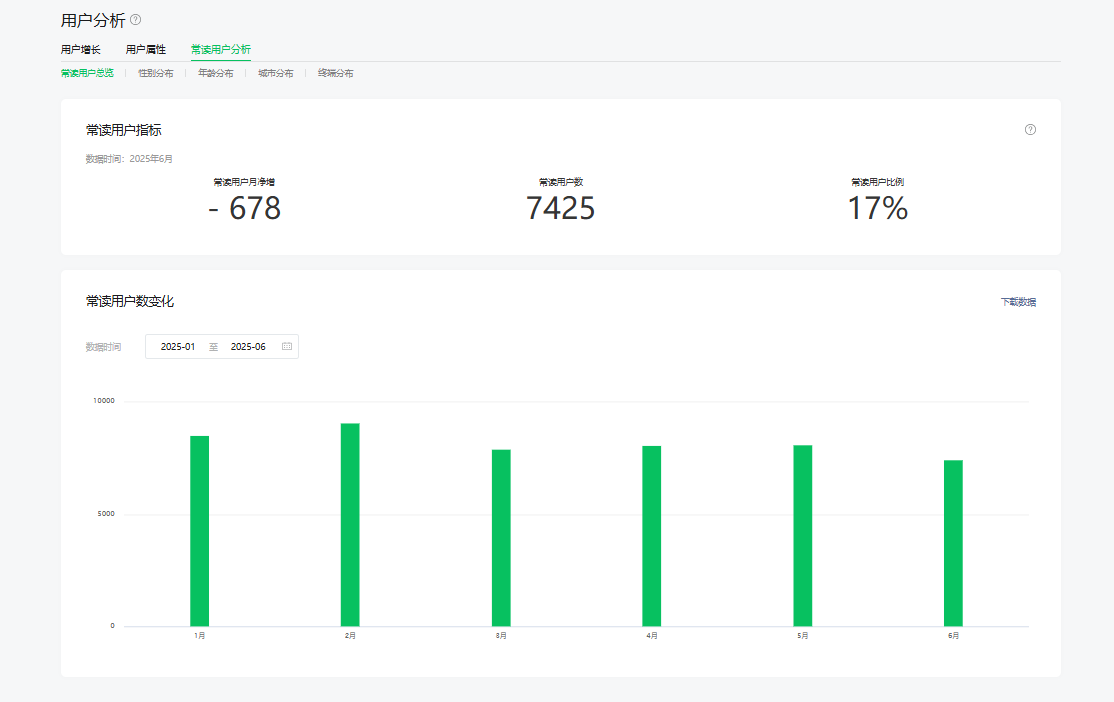Click 10000 y-axis label
The image size is (1114, 702).
104,401
